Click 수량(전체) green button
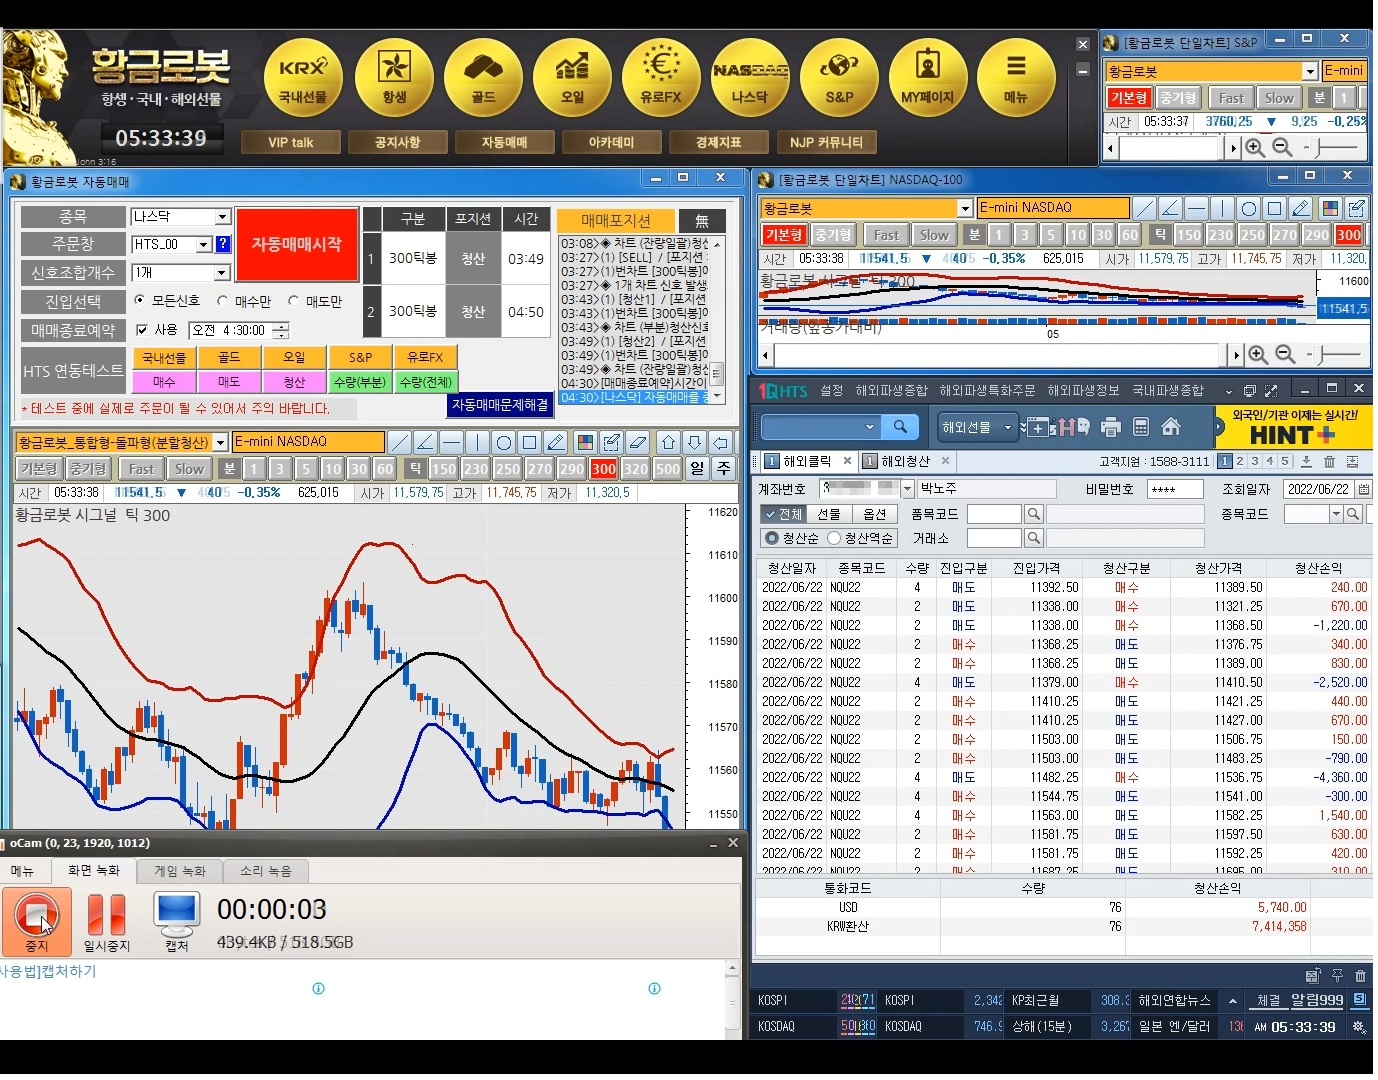 (x=425, y=381)
